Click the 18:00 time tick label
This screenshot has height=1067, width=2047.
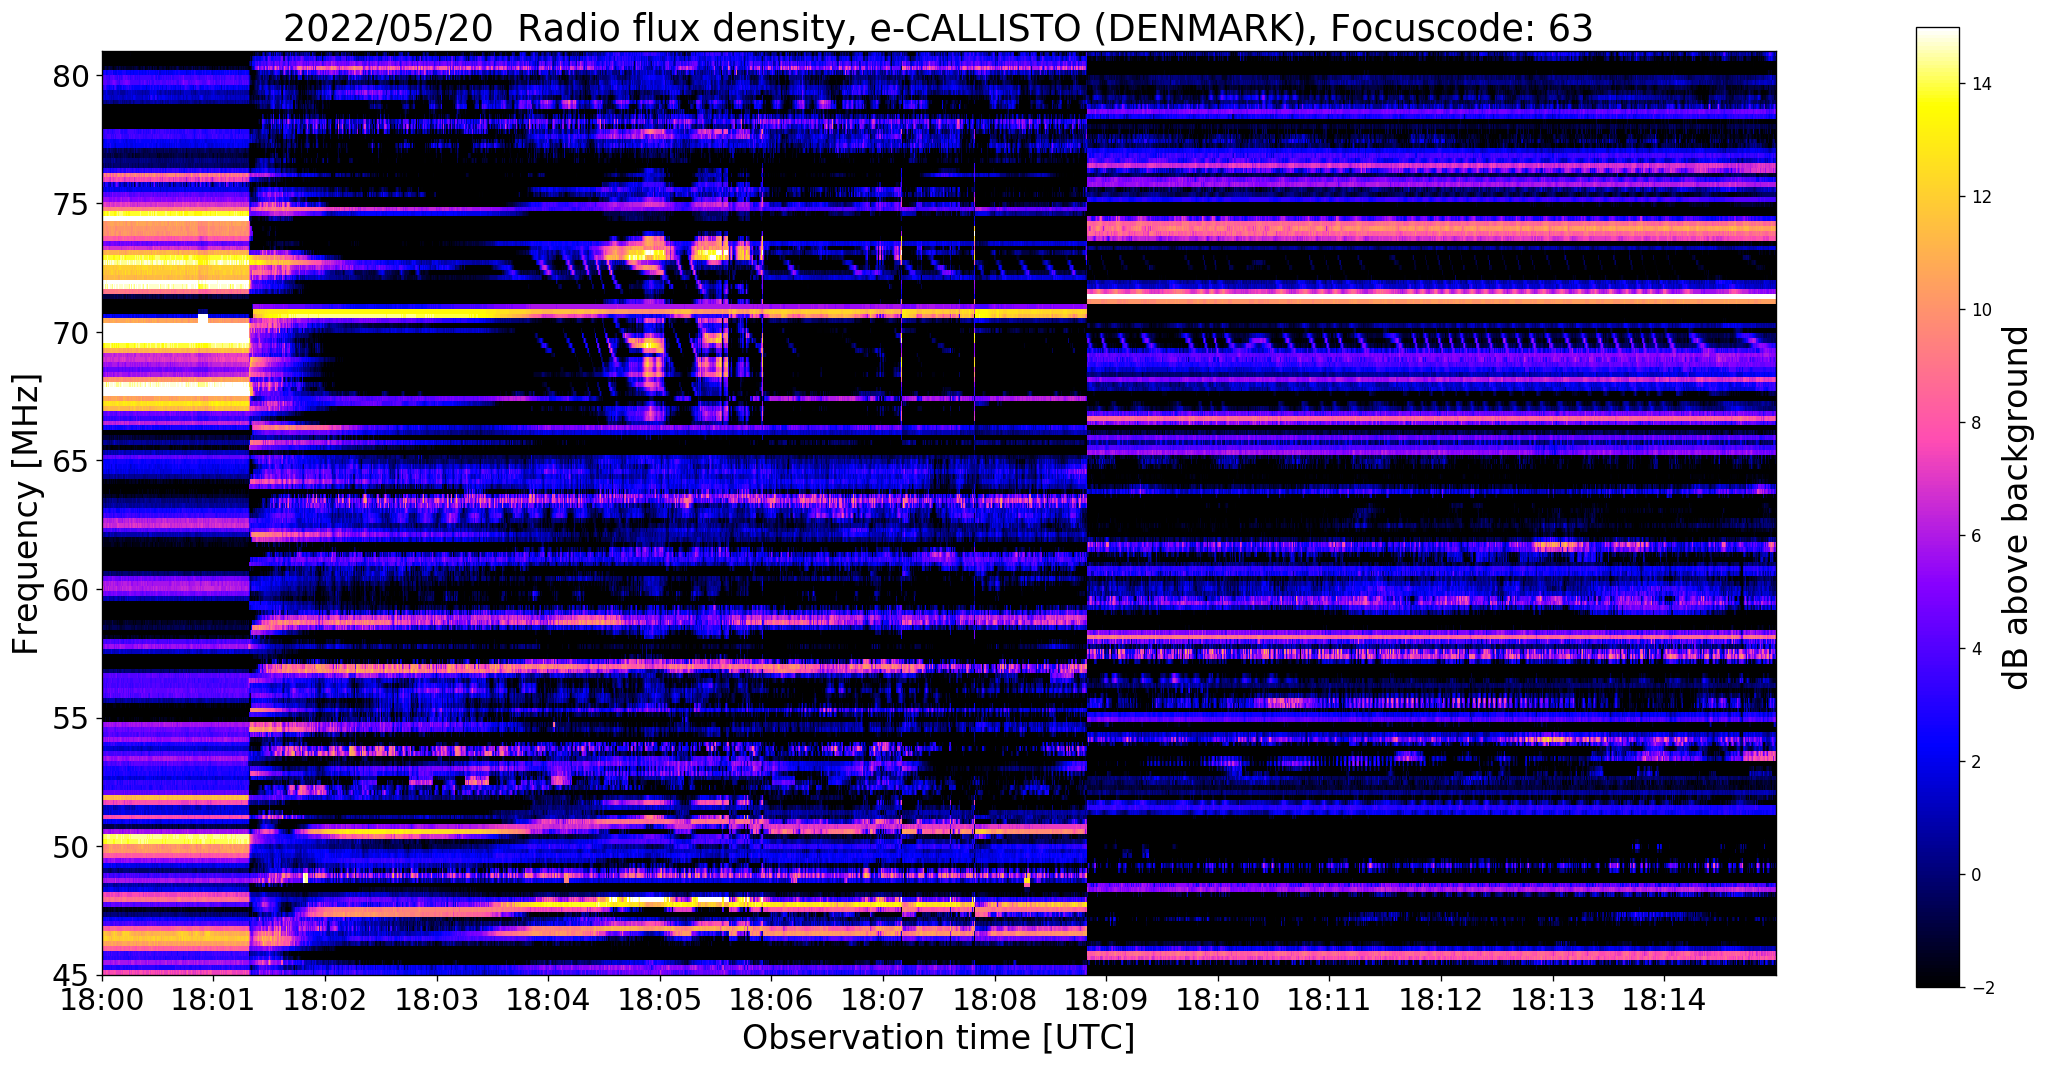(x=102, y=999)
